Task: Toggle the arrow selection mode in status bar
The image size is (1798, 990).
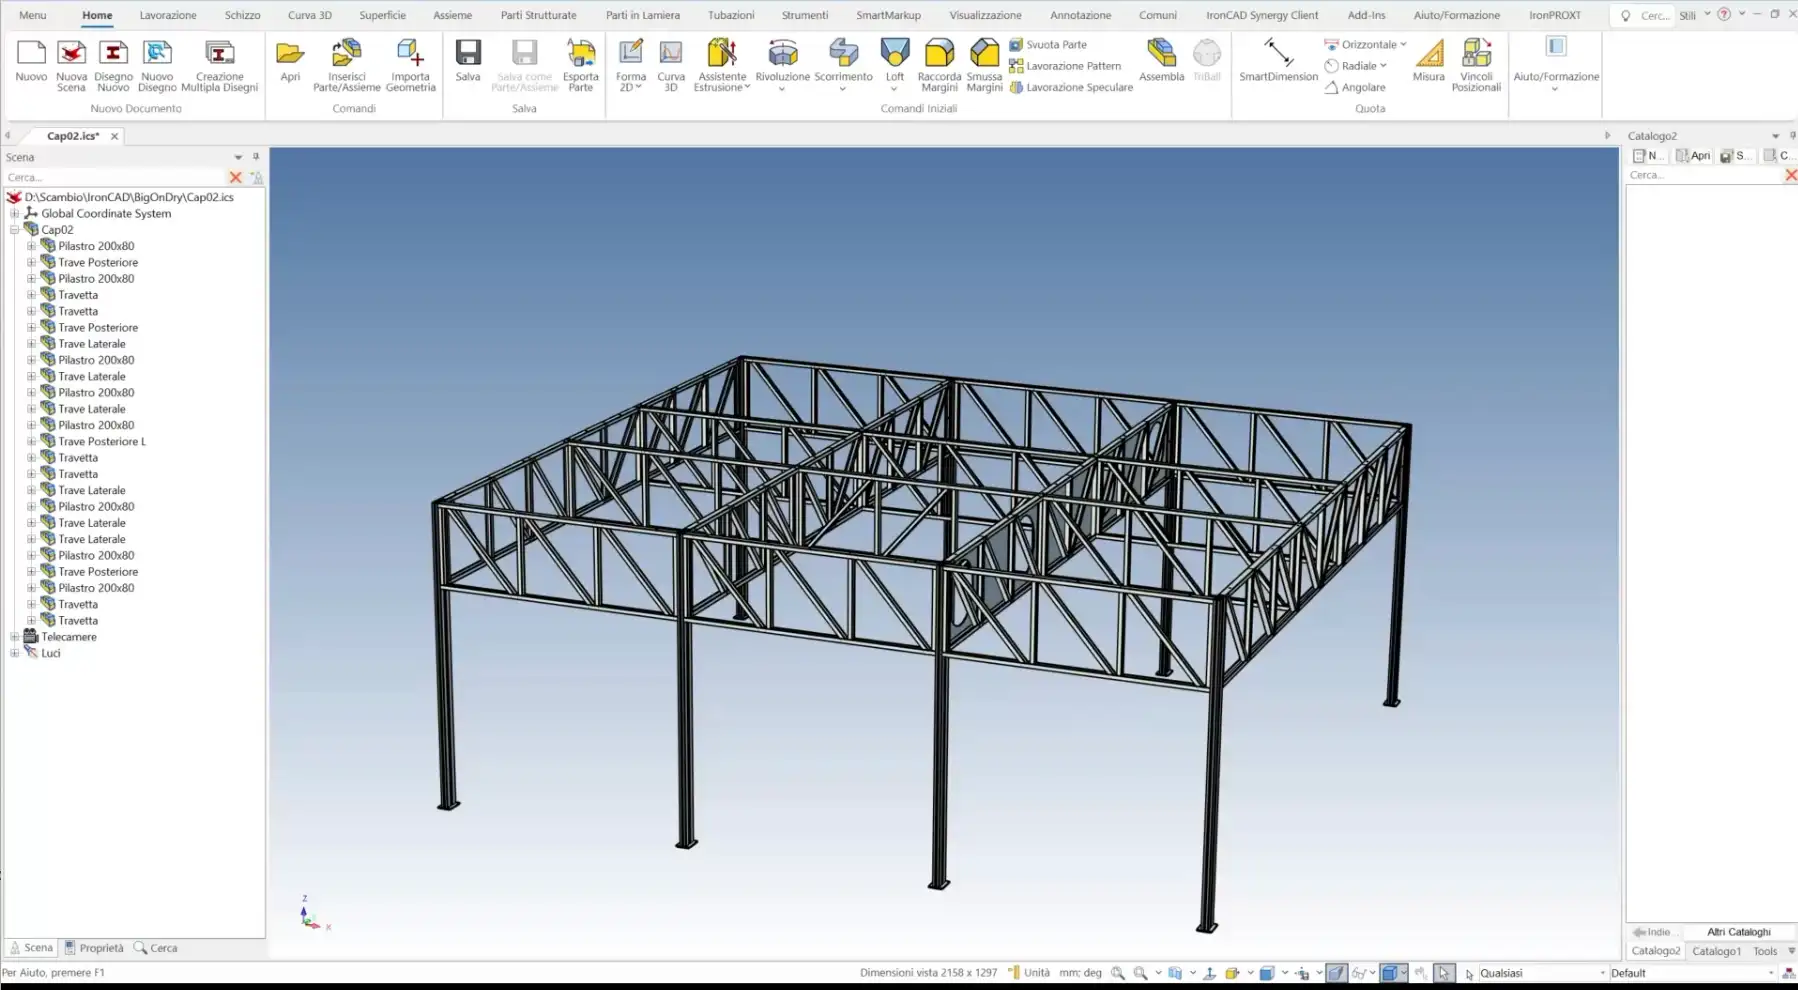Action: [1443, 973]
